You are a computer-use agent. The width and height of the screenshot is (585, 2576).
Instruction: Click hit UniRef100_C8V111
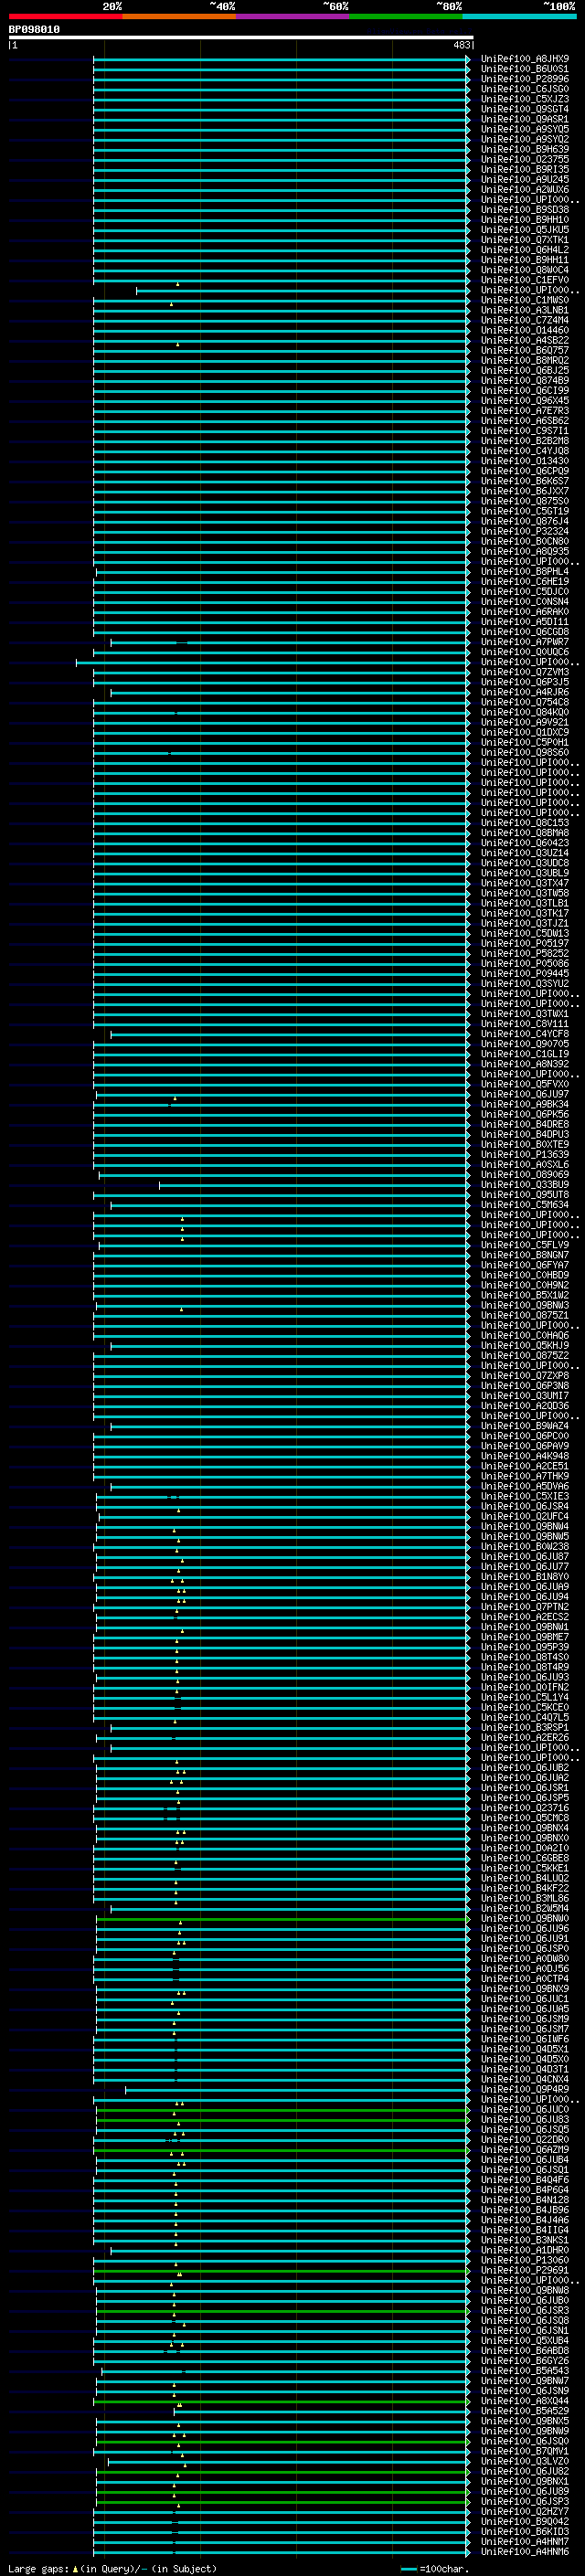click(525, 1024)
